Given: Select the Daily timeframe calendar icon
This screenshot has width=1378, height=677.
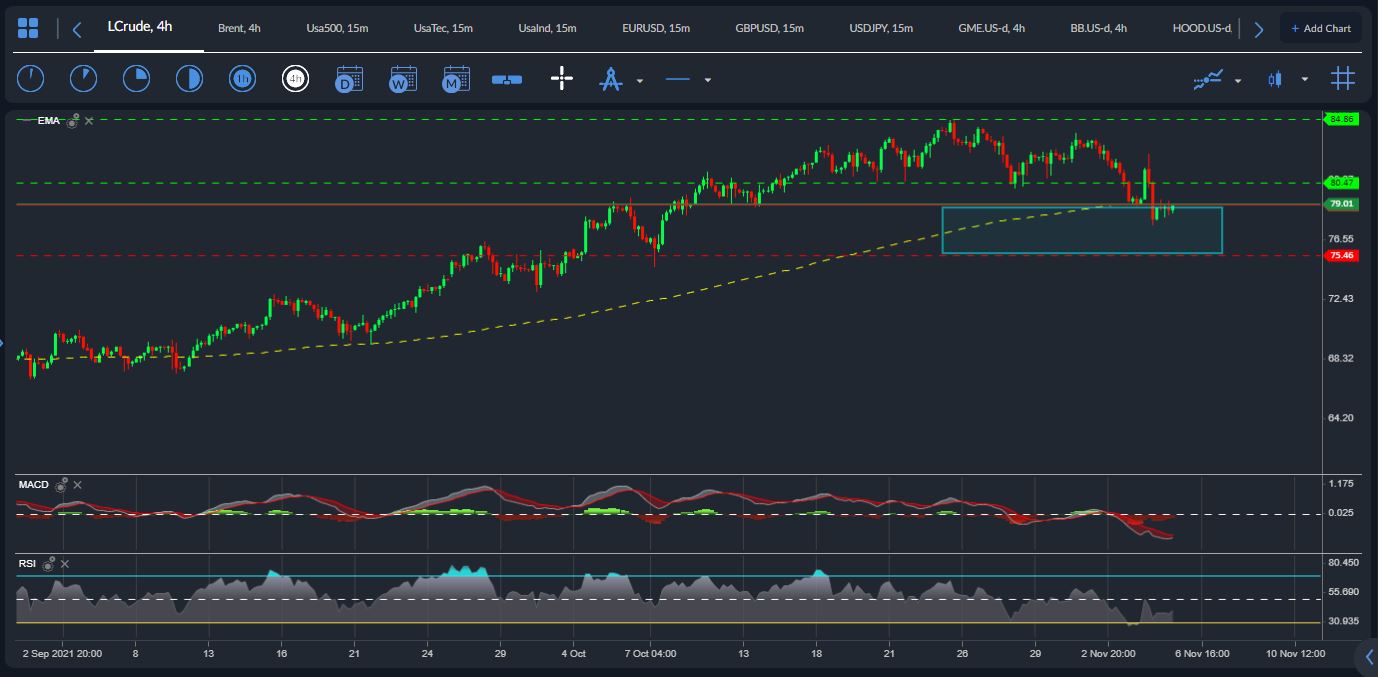Looking at the screenshot, I should (349, 79).
